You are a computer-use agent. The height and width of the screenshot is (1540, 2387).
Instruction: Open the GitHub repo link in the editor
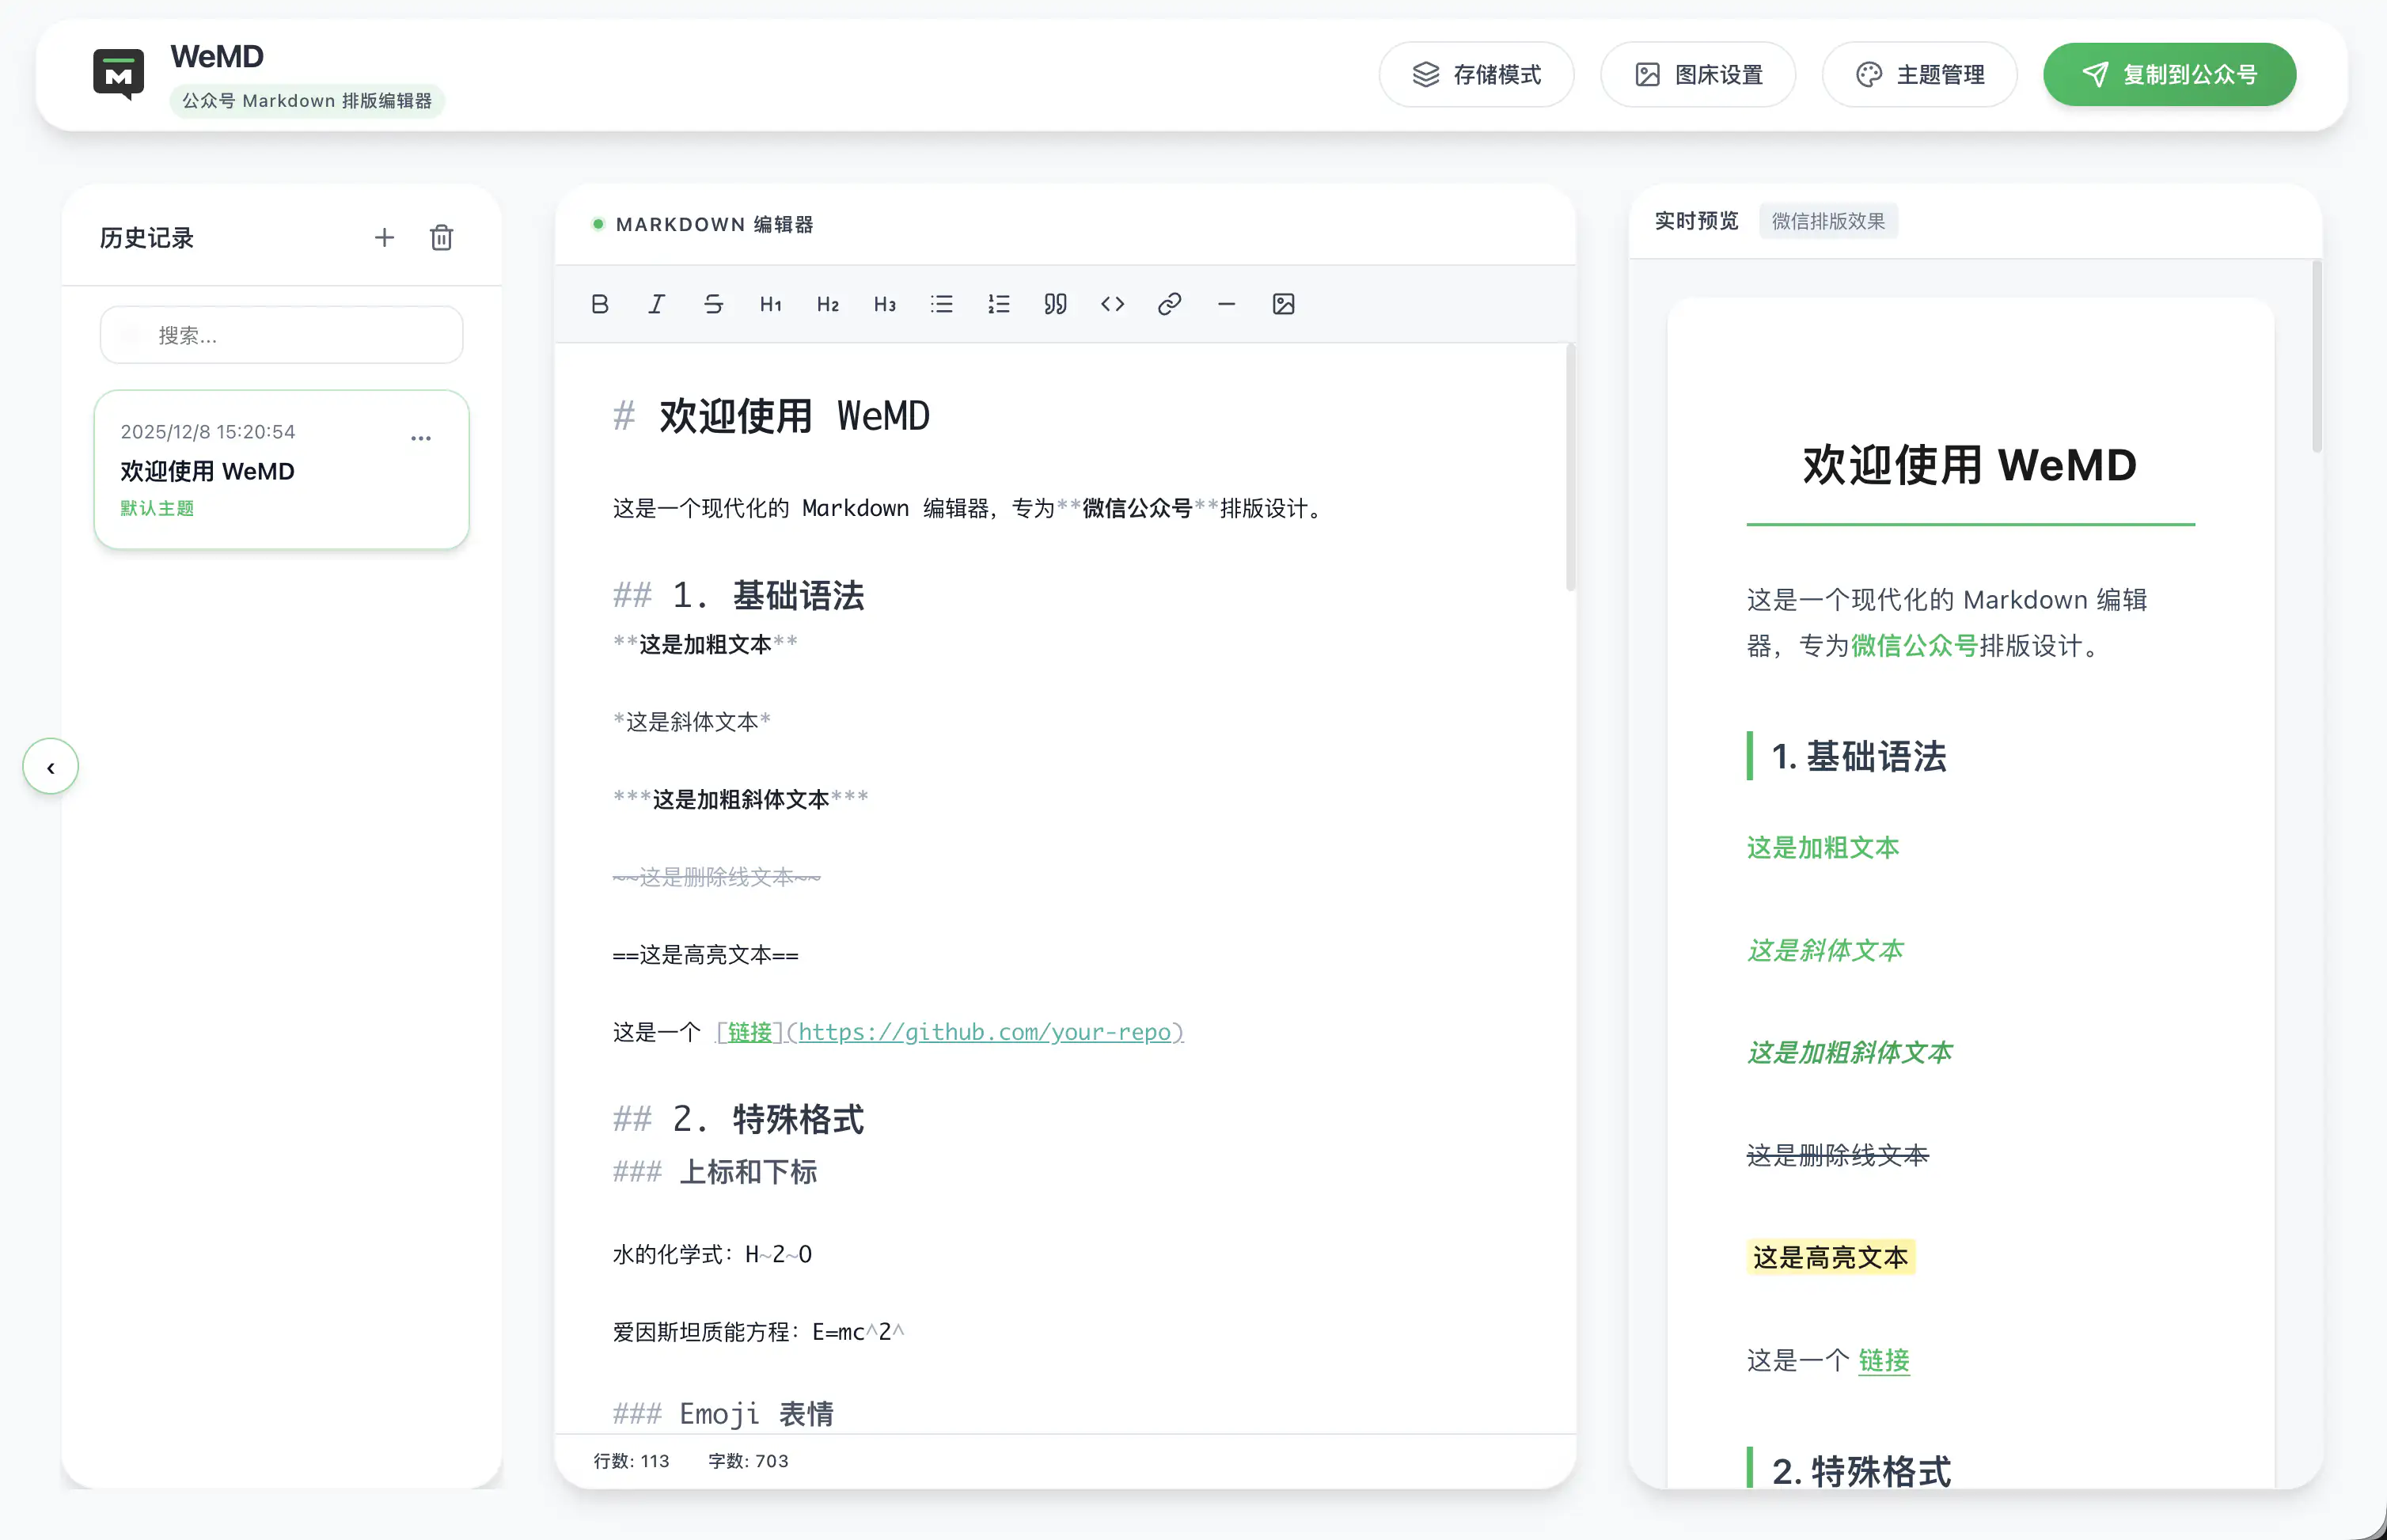click(985, 1032)
